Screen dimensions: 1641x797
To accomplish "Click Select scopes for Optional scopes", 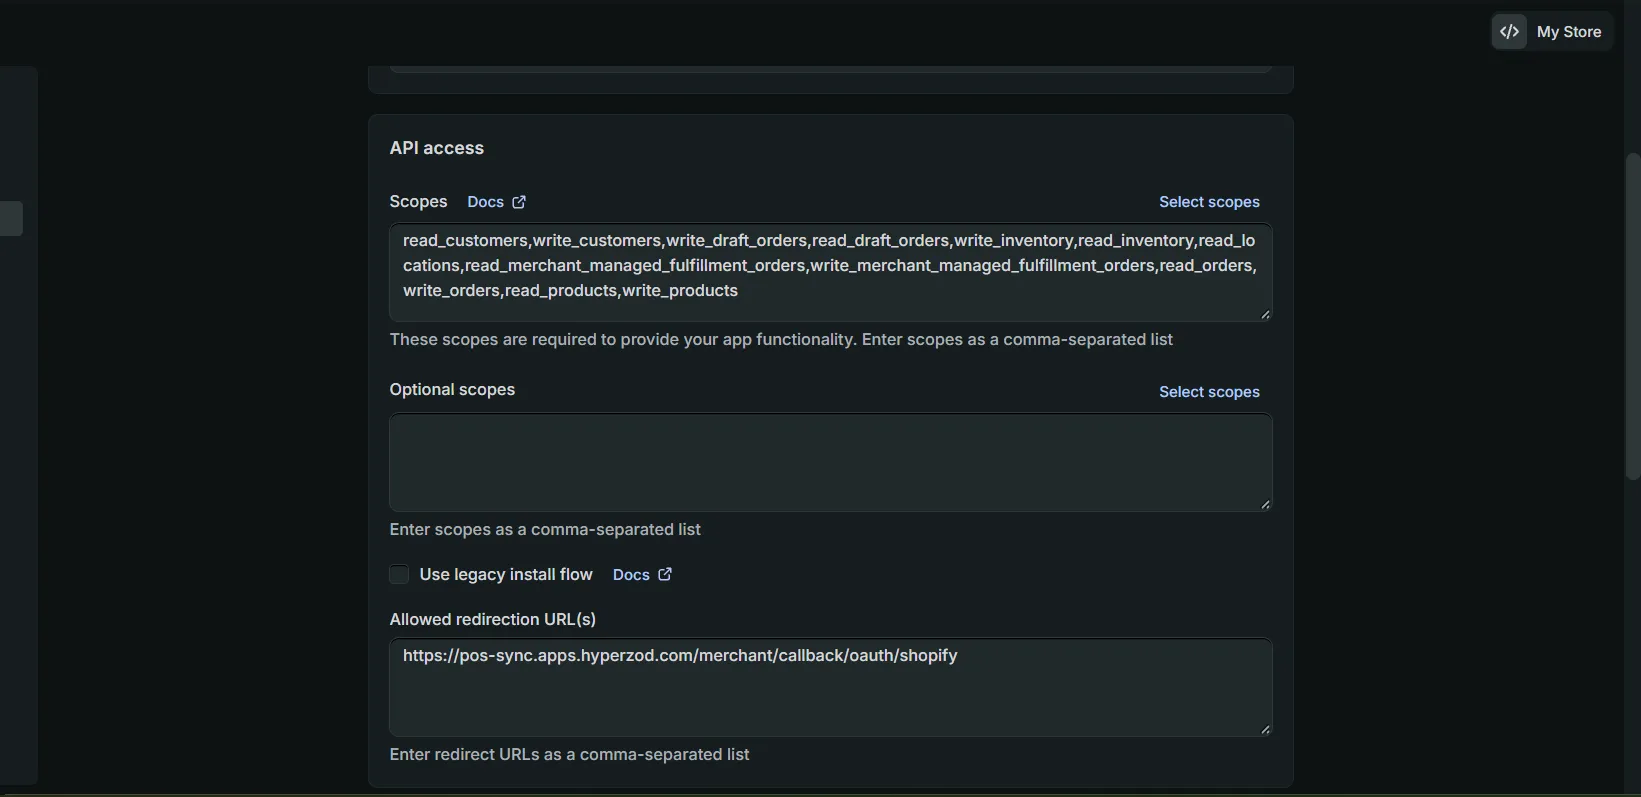I will point(1209,392).
